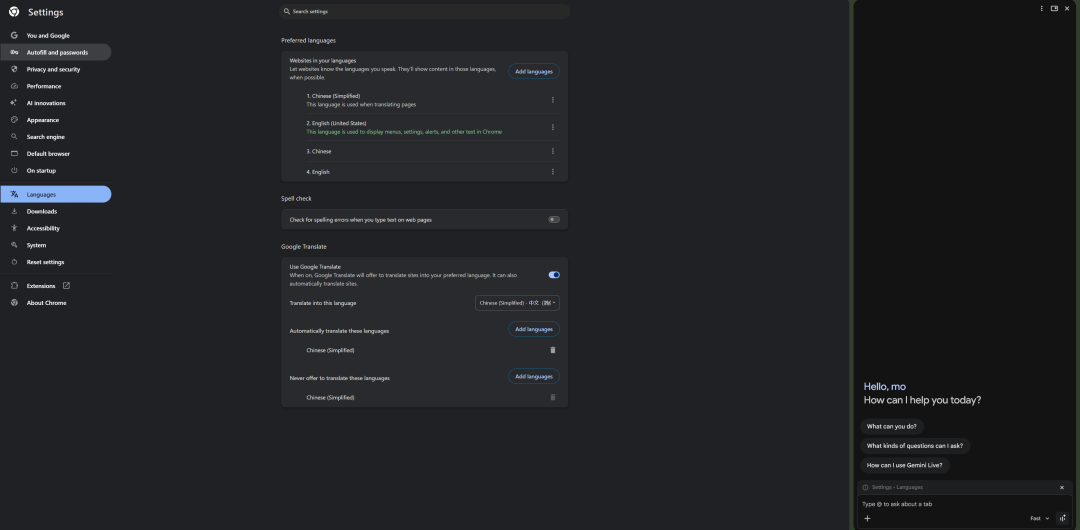Click the plus icon in Gemini prompt box
1080x530 pixels.
[x=867, y=518]
